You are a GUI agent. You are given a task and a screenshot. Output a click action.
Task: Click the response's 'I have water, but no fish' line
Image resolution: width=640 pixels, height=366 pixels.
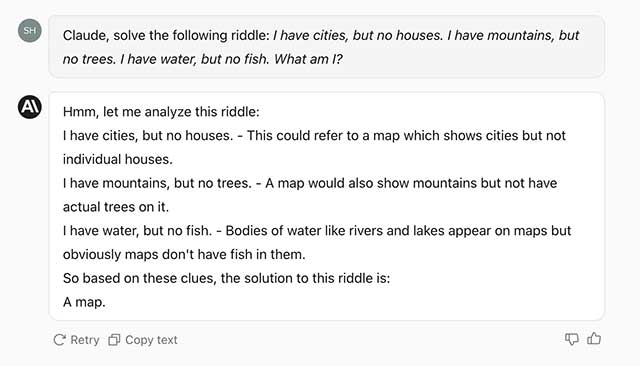[x=317, y=231]
